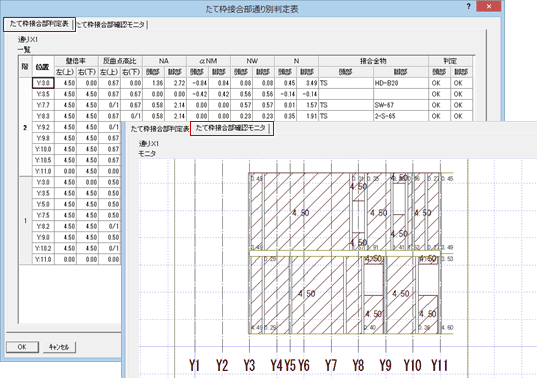Select the floor 1 row header cell

tap(25, 221)
